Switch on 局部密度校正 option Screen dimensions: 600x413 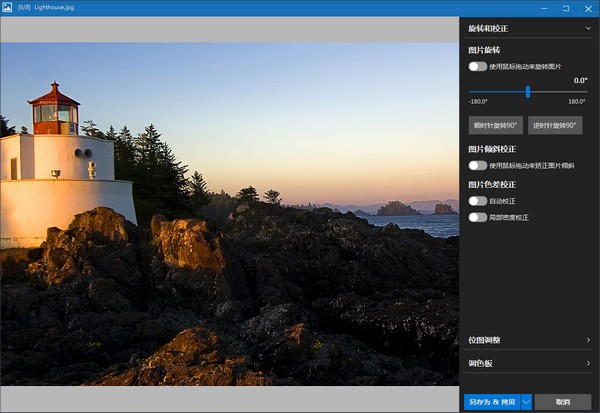(x=478, y=217)
